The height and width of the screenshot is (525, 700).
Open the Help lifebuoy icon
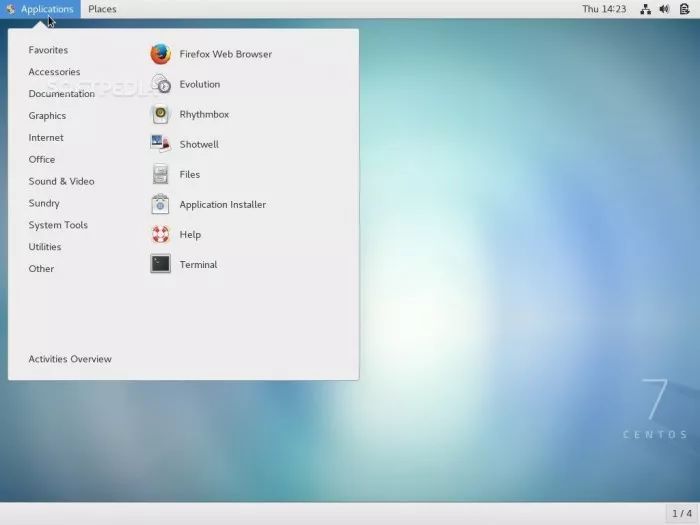point(160,234)
